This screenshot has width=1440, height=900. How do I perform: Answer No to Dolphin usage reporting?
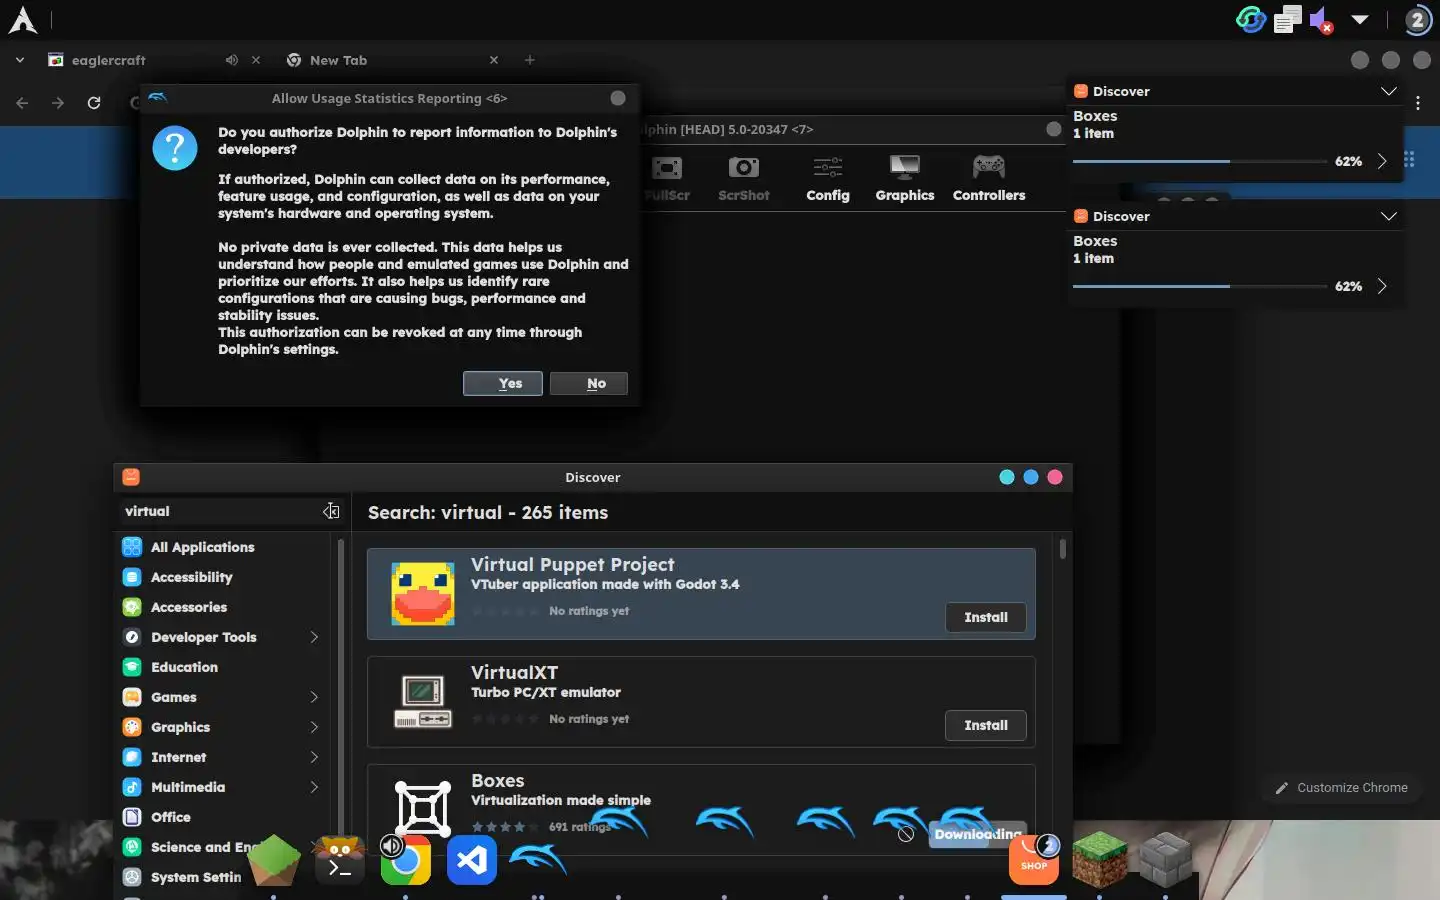click(x=589, y=383)
